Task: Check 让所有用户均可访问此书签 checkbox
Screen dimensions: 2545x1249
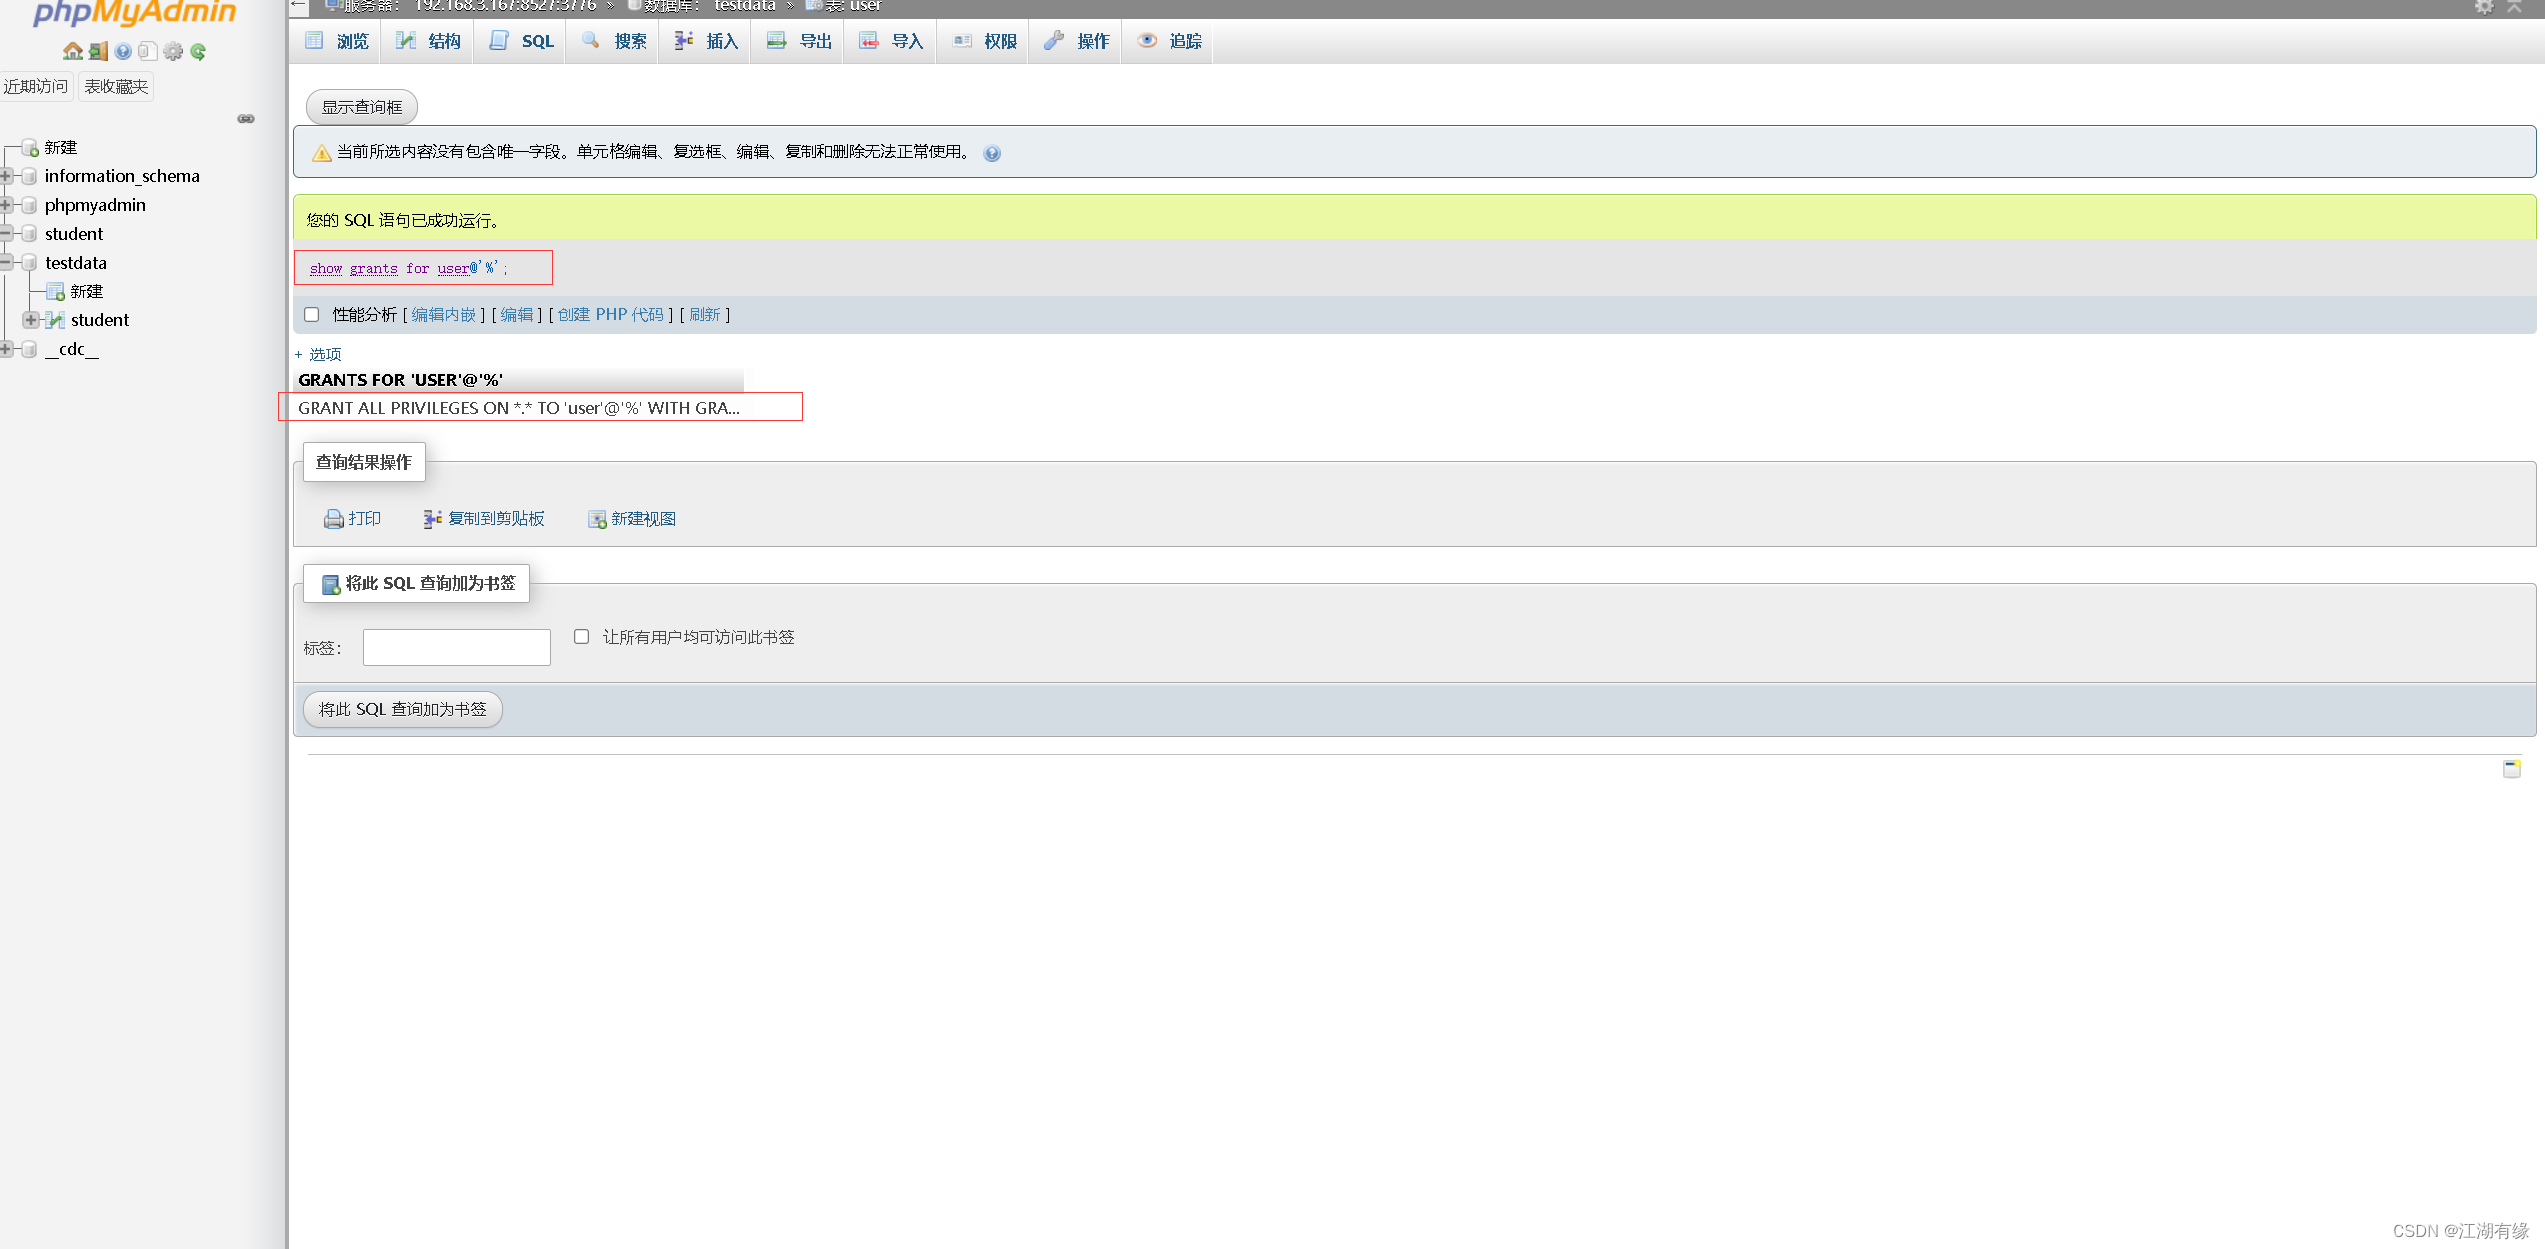Action: pyautogui.click(x=582, y=637)
